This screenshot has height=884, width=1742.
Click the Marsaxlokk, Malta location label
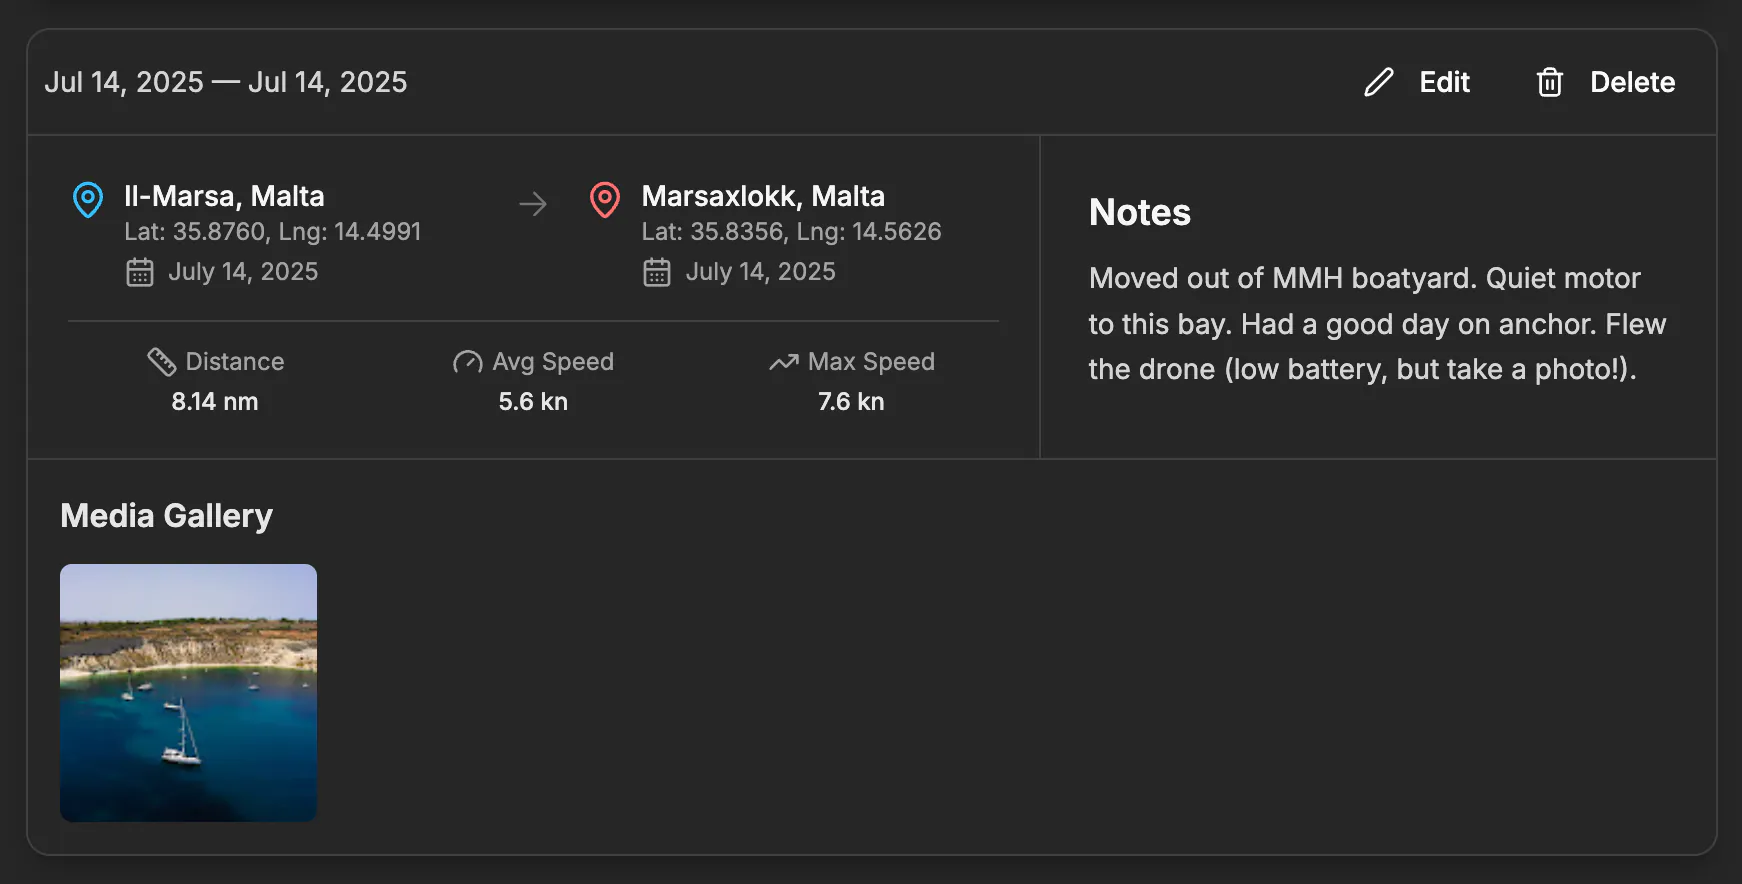[x=763, y=196]
